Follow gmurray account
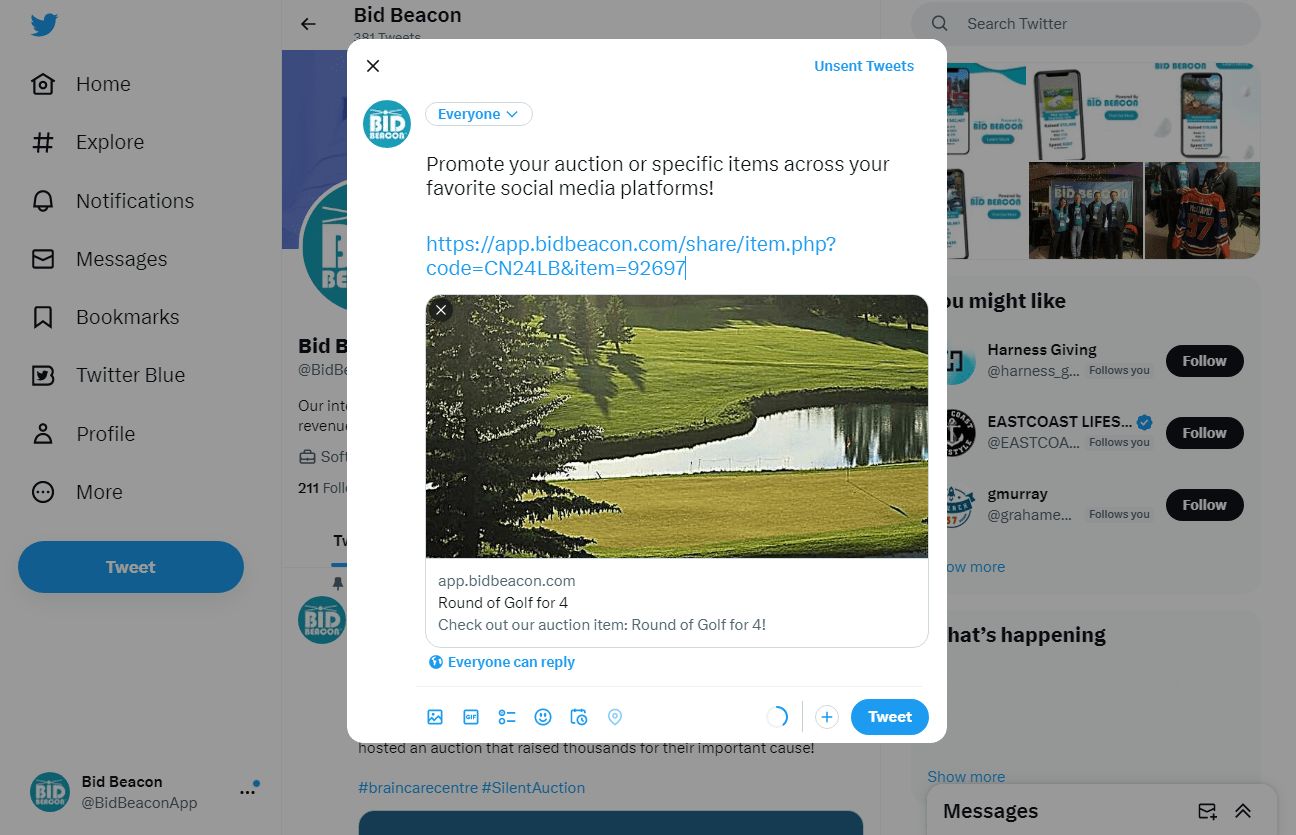The width and height of the screenshot is (1296, 835). point(1205,505)
